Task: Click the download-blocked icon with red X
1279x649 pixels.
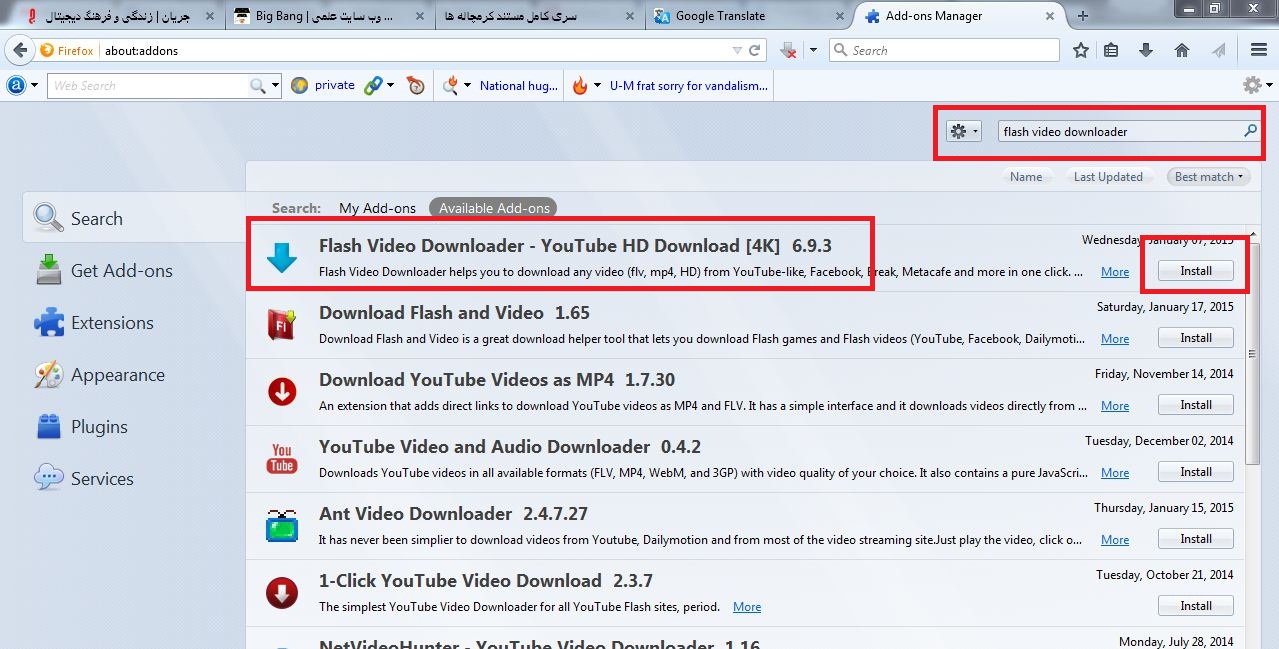Action: click(x=788, y=50)
